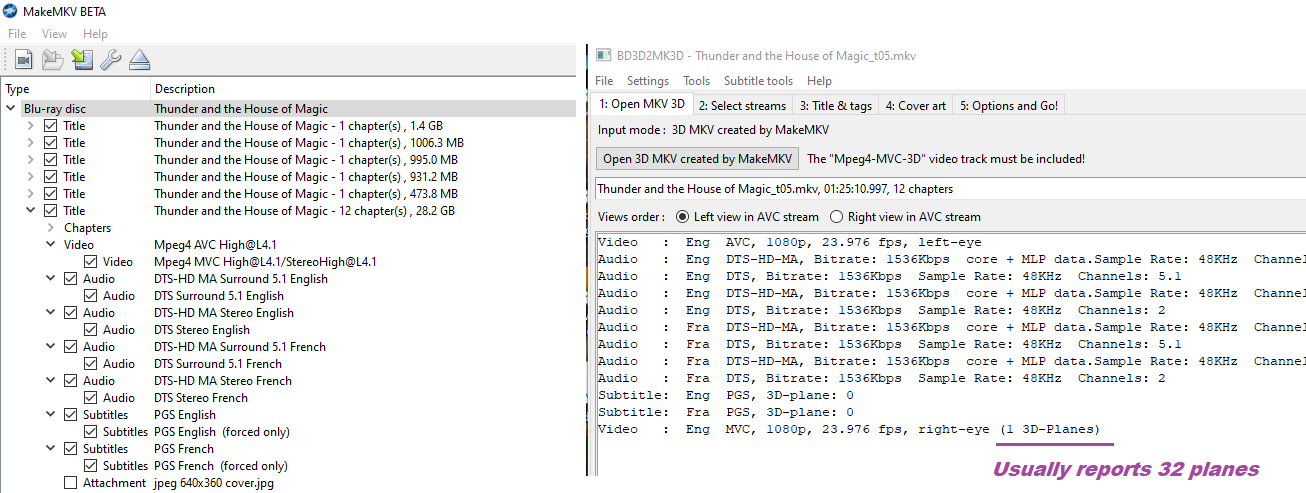
Task: Collapse the Blu-ray disc tree node
Action: (11, 109)
